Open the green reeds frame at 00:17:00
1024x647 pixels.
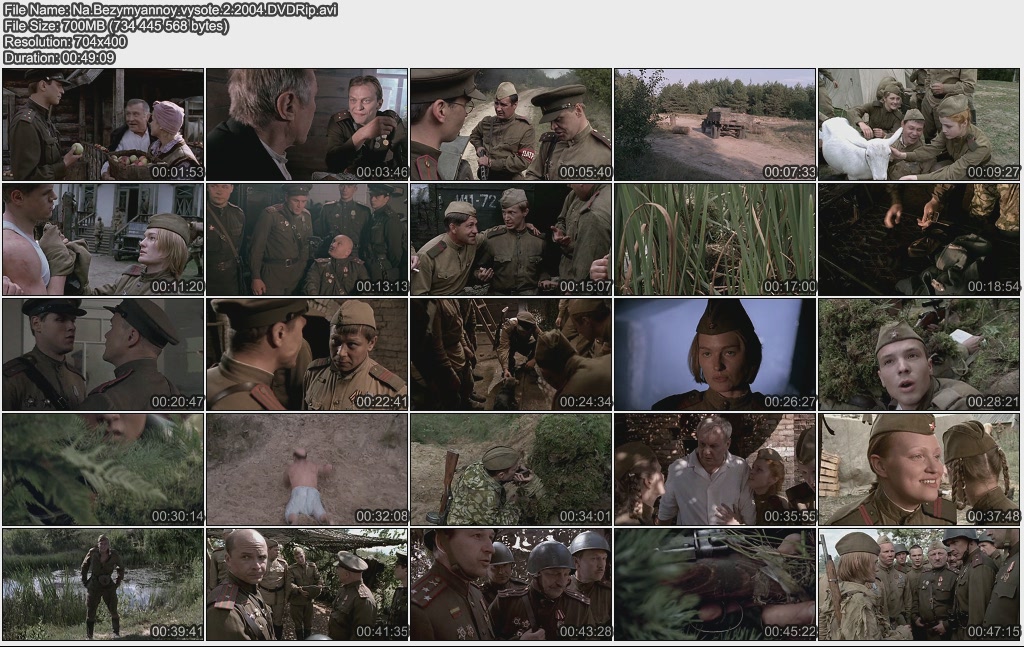tap(715, 239)
